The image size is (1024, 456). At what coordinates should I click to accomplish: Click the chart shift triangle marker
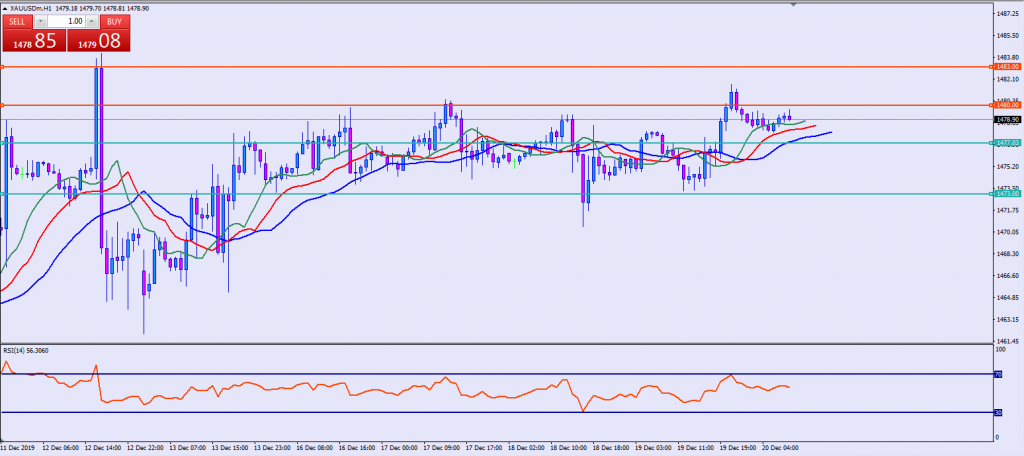[793, 4]
